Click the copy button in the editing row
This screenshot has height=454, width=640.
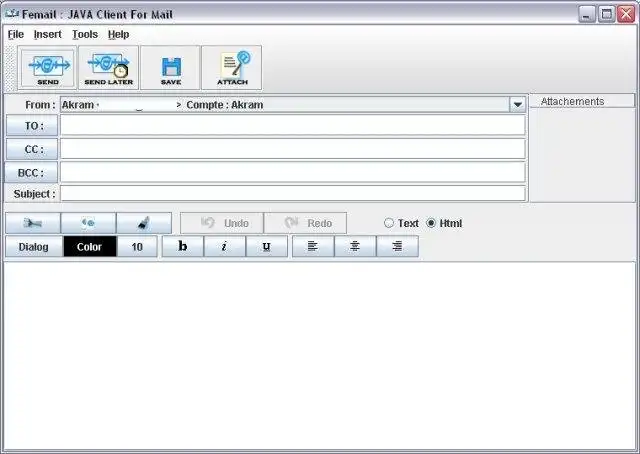coord(88,223)
